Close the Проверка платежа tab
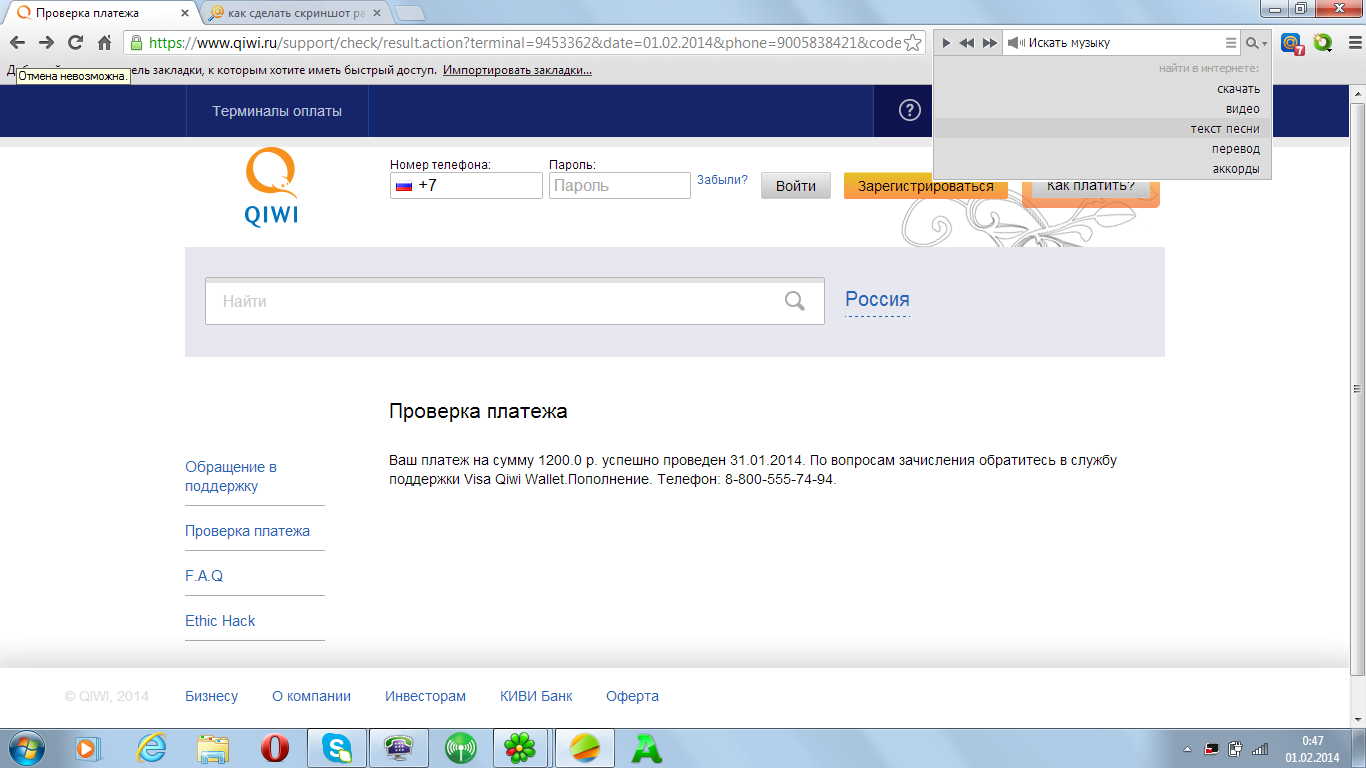Viewport: 1366px width, 768px height. click(x=185, y=13)
